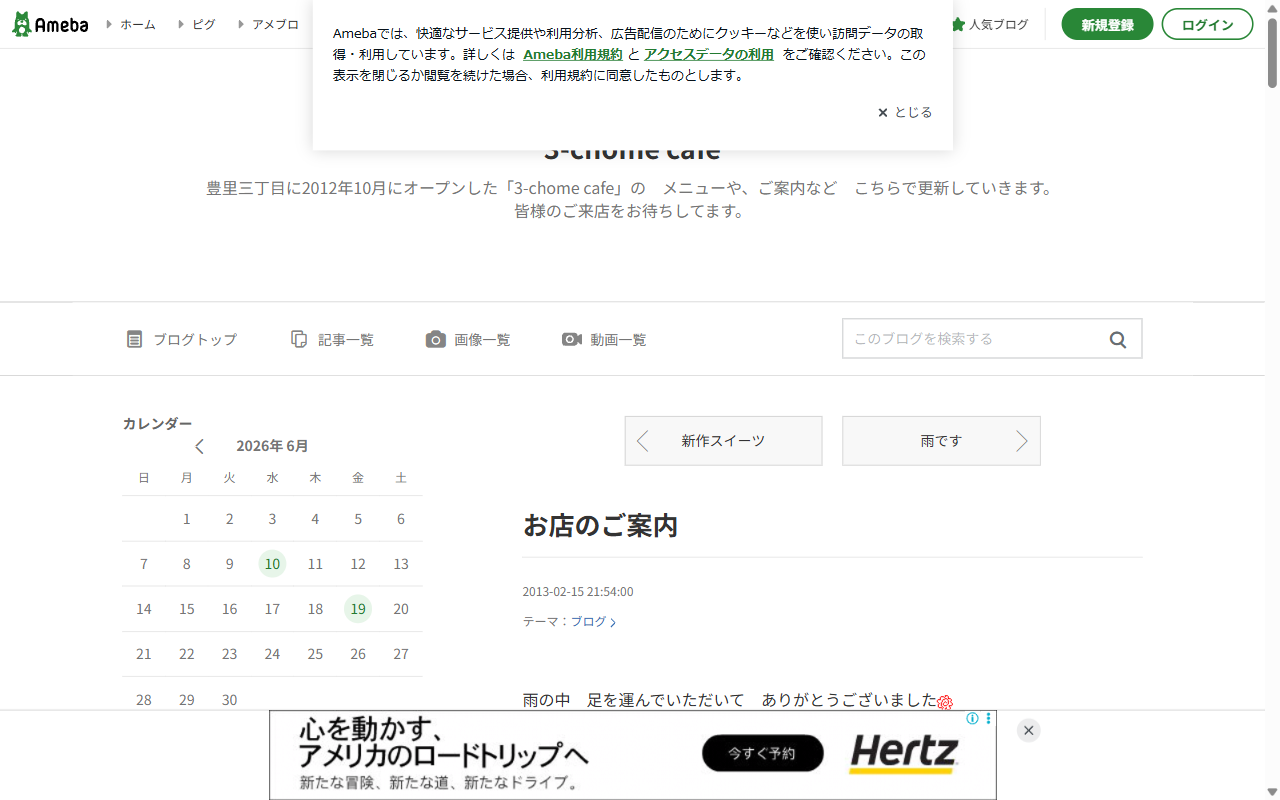The width and height of the screenshot is (1280, 800).
Task: Click the ログイン button
Action: click(1207, 24)
